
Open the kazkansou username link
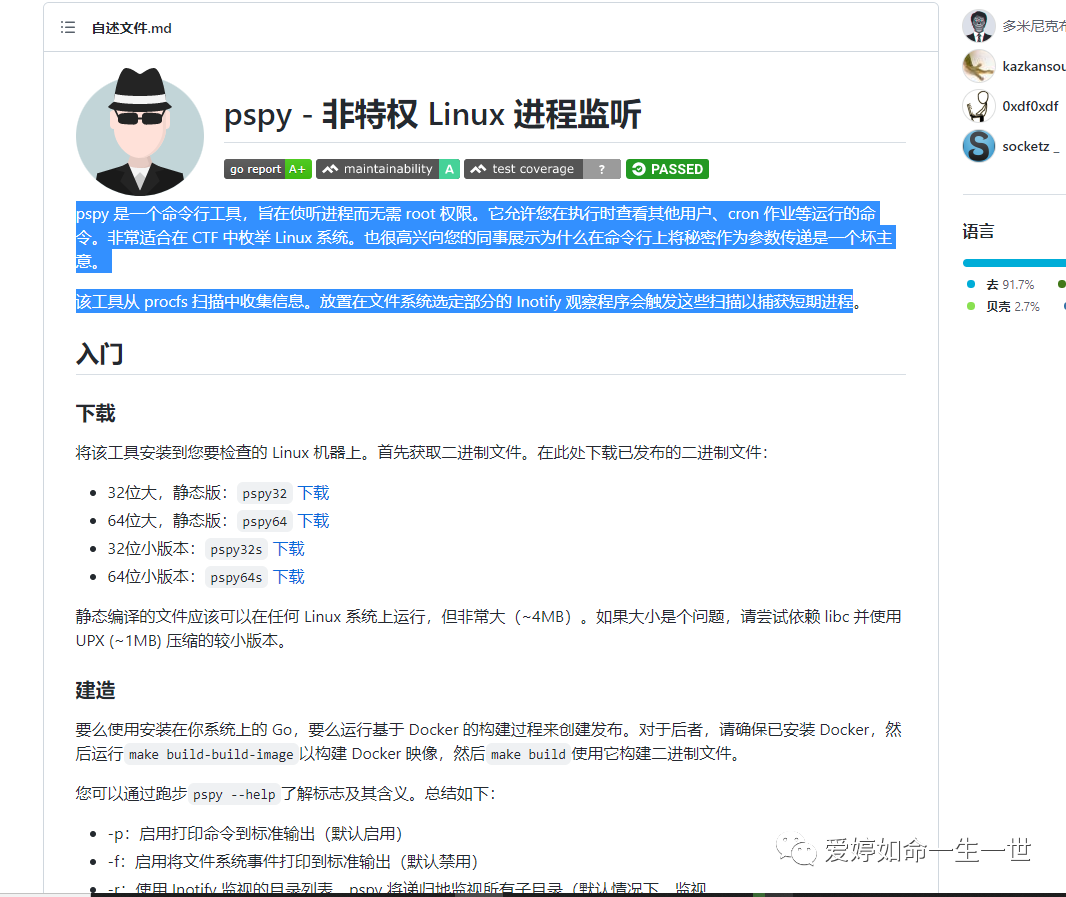1034,66
